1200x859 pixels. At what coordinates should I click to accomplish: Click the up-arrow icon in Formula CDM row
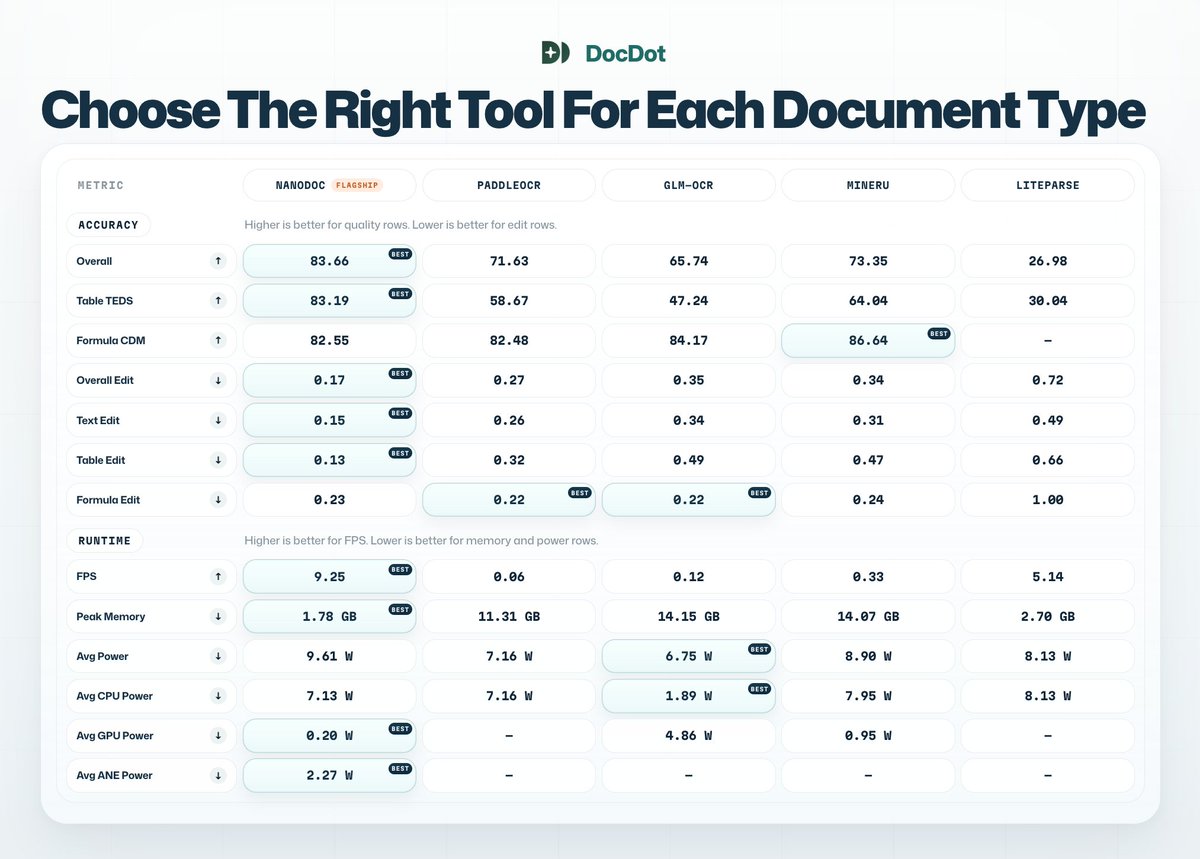(x=218, y=341)
